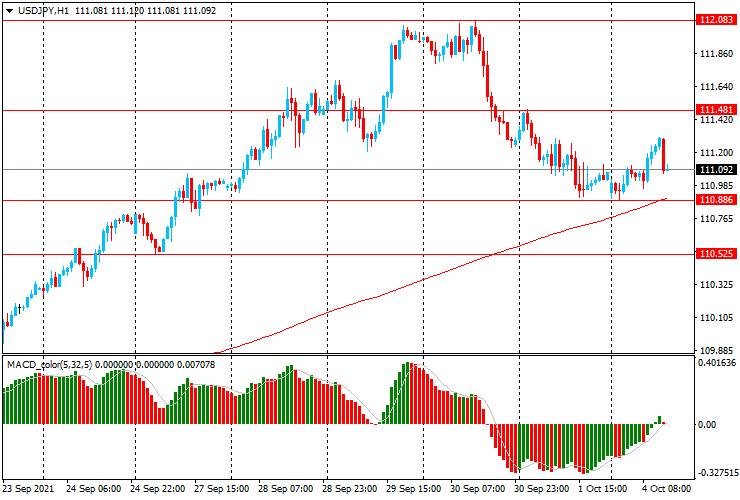Click the MACD zero level 0.00 label

(707, 425)
